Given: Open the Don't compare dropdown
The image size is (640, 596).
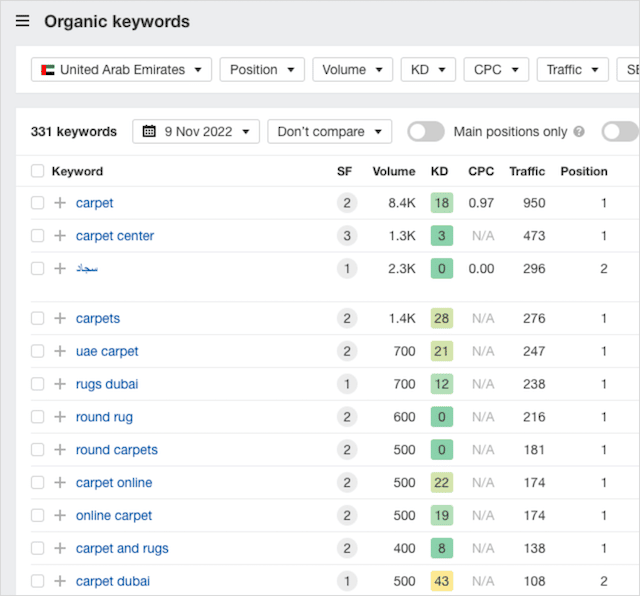Looking at the screenshot, I should click(x=329, y=132).
